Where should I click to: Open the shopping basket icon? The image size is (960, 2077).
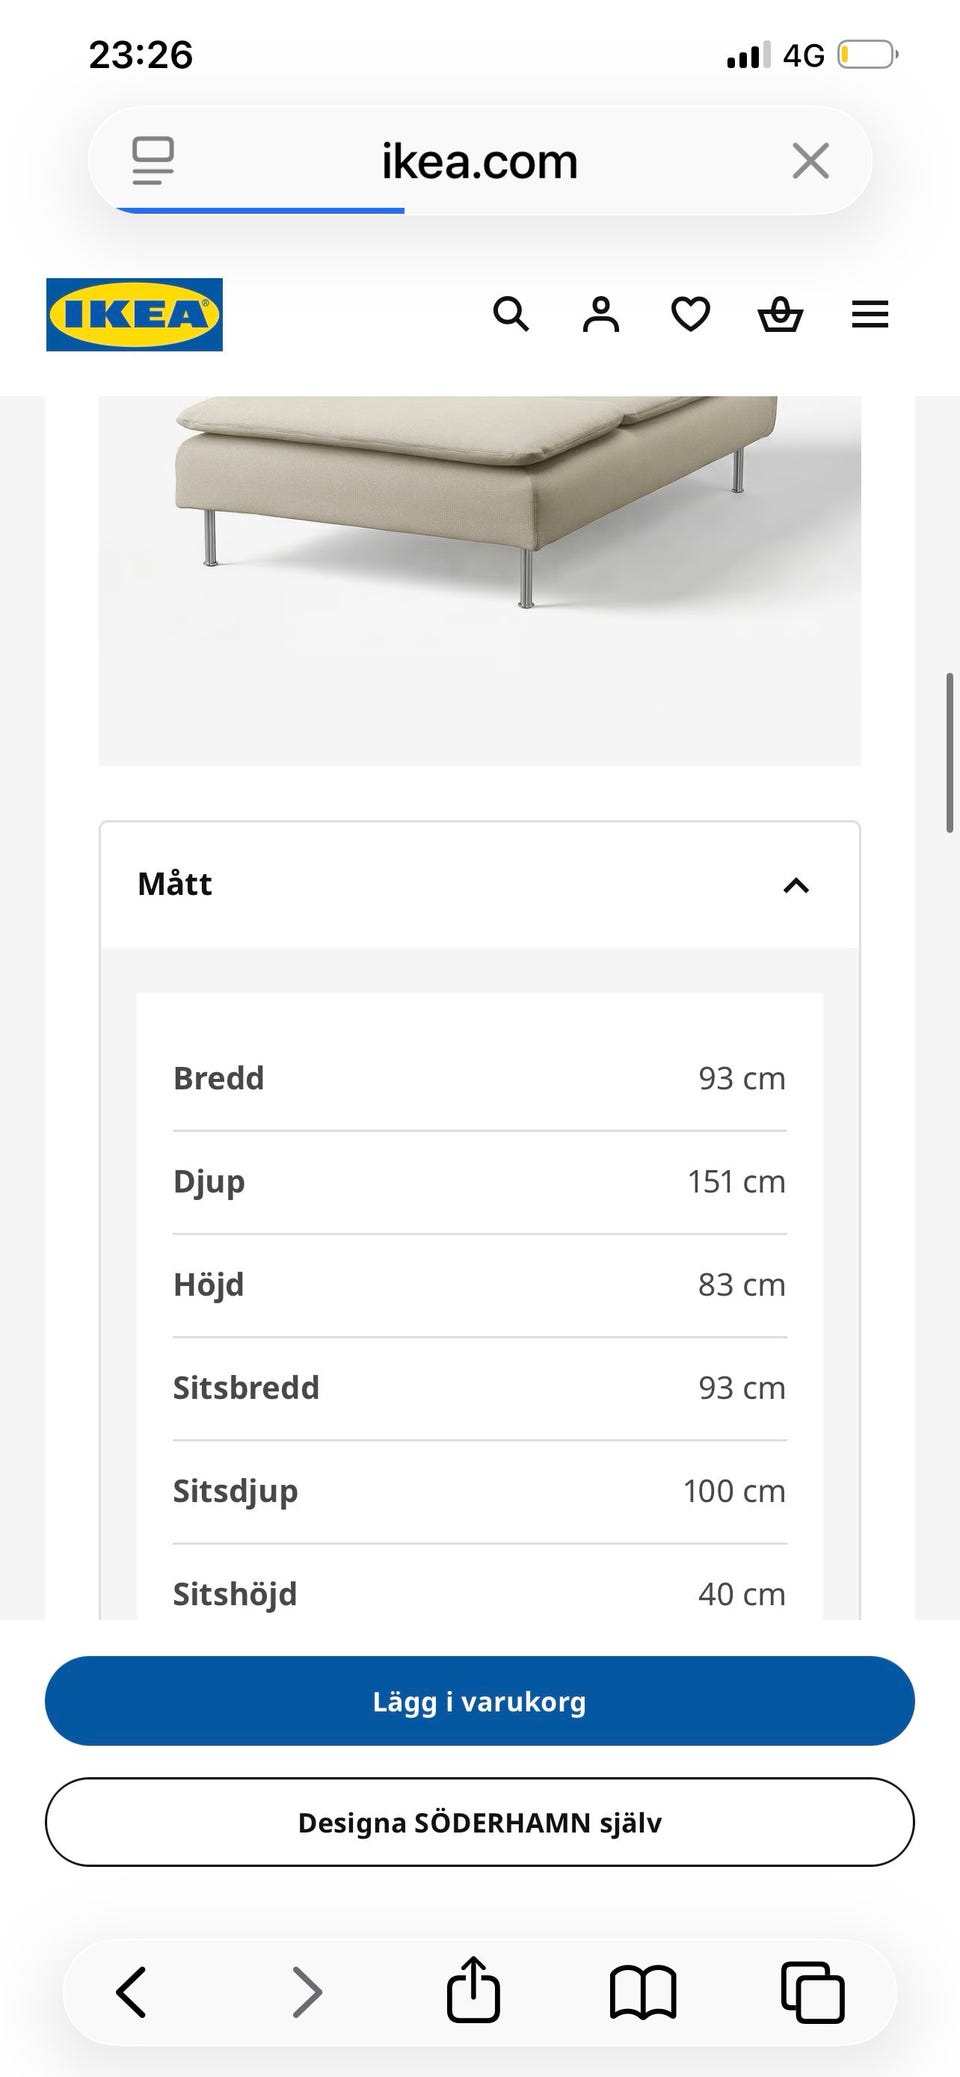click(780, 315)
